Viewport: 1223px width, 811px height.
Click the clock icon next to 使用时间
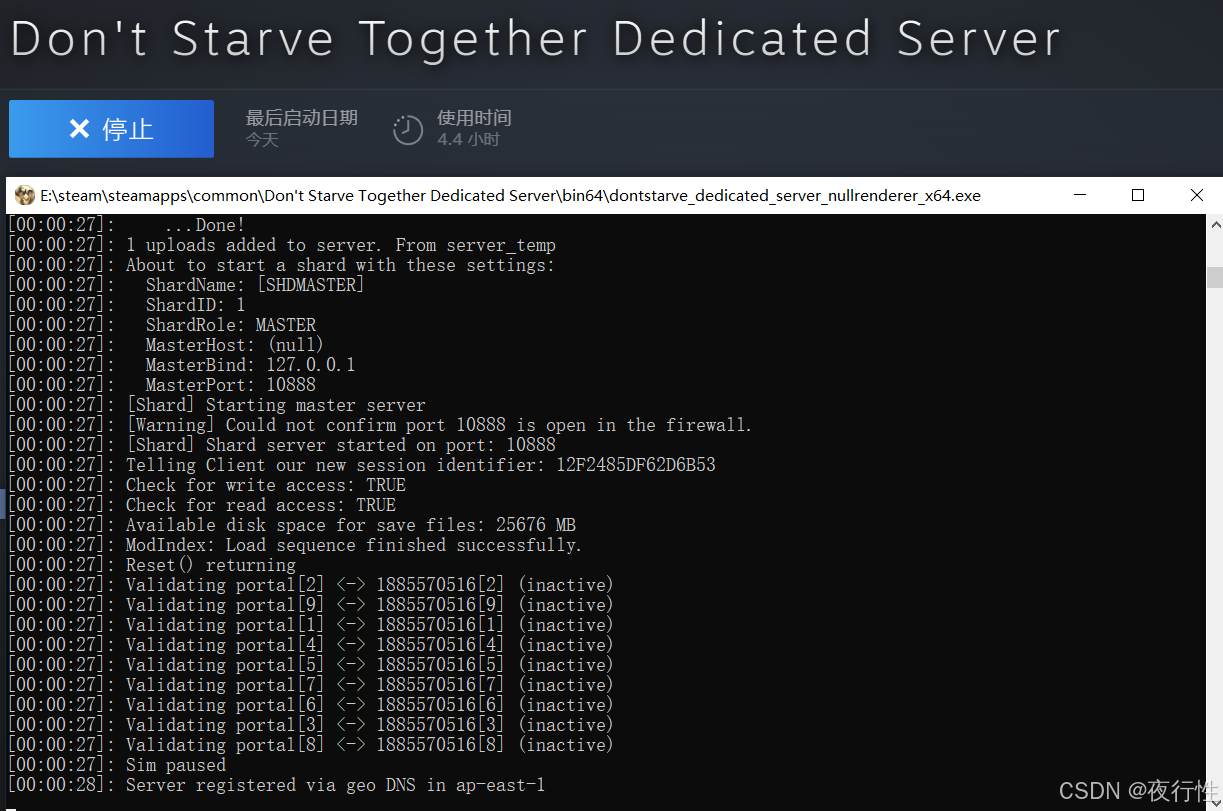pos(408,129)
